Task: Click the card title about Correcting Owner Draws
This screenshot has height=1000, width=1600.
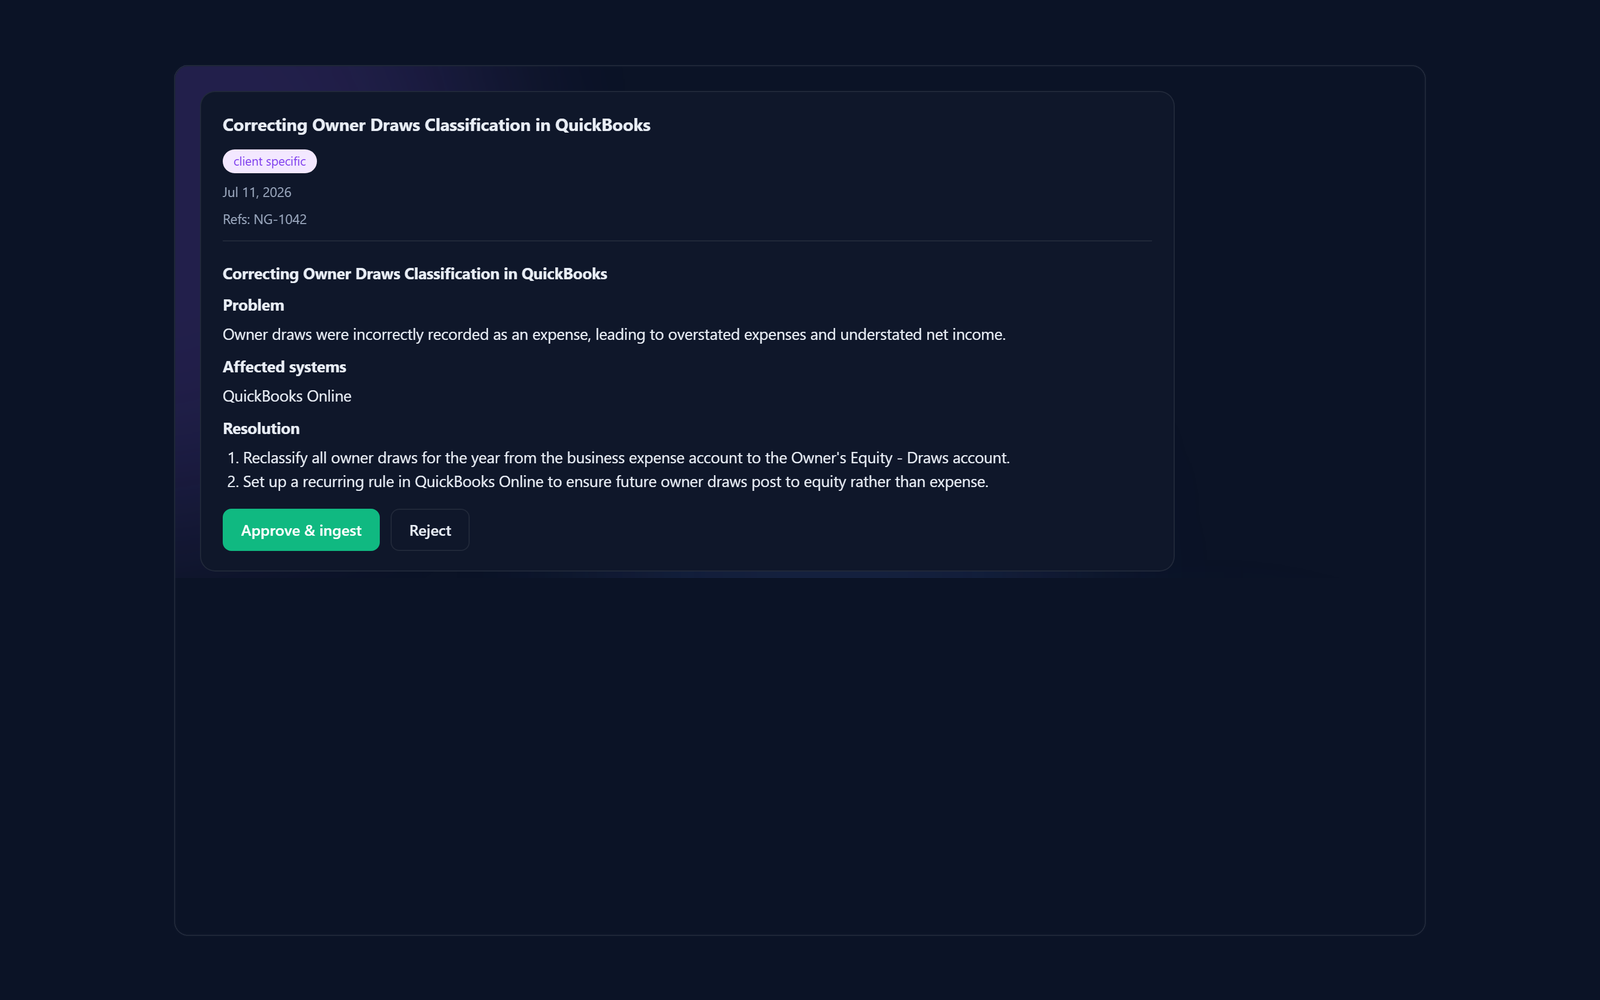Action: tap(436, 125)
